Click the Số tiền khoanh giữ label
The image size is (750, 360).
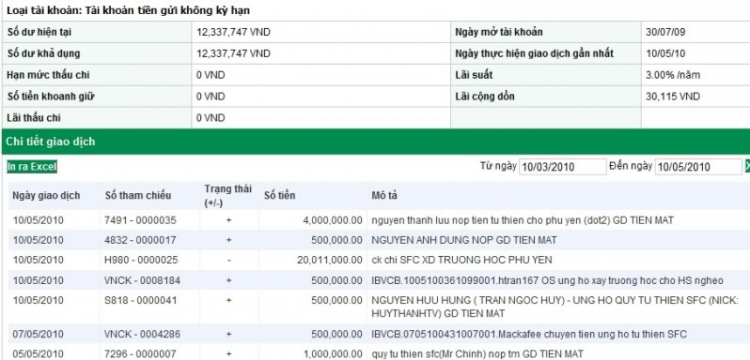pyautogui.click(x=51, y=96)
